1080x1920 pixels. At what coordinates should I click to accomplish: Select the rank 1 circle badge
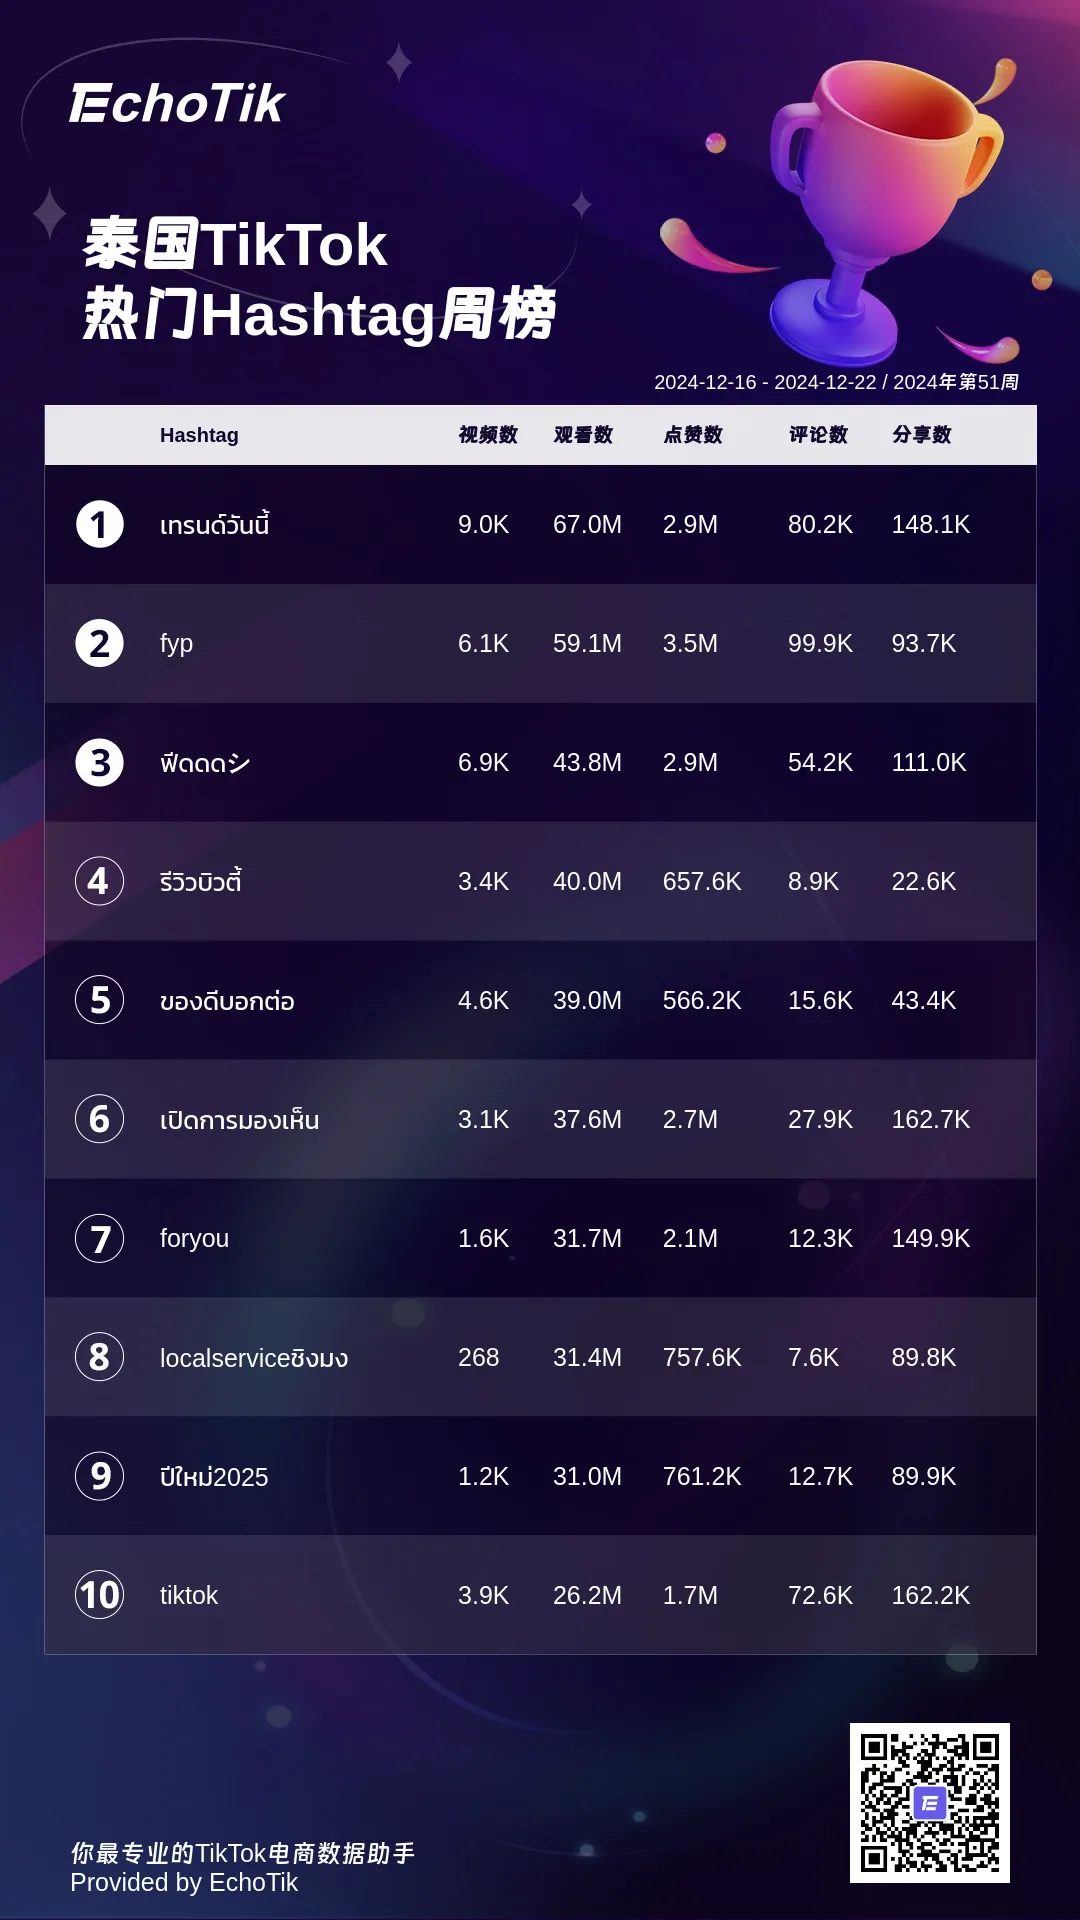pos(100,524)
